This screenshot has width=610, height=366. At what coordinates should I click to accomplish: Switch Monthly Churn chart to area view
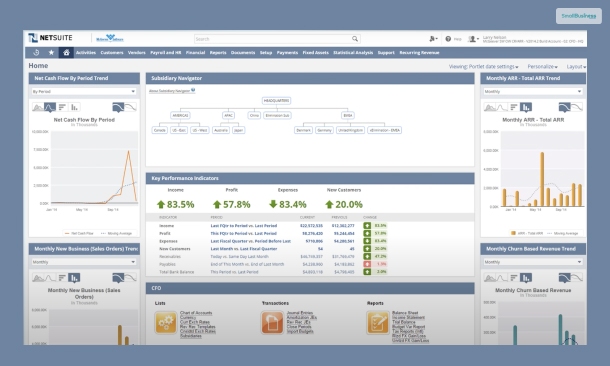click(490, 278)
